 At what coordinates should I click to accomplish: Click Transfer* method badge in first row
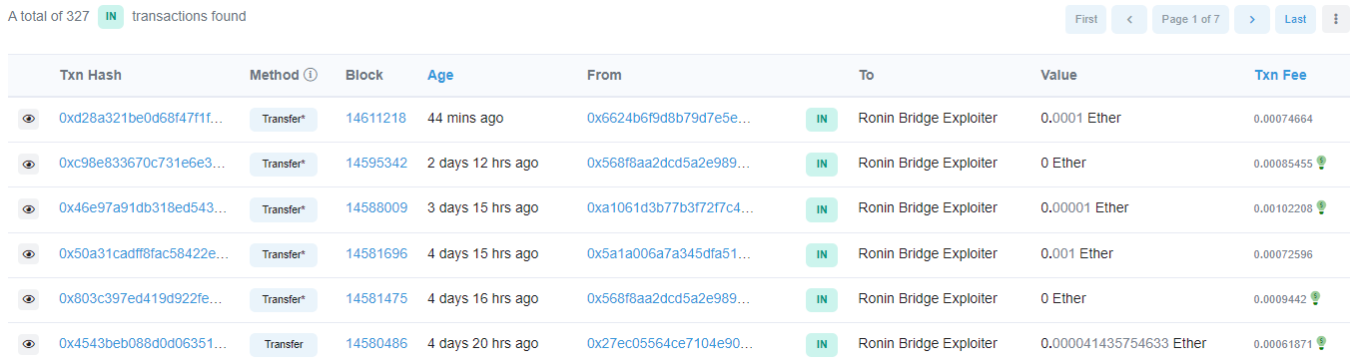283,119
